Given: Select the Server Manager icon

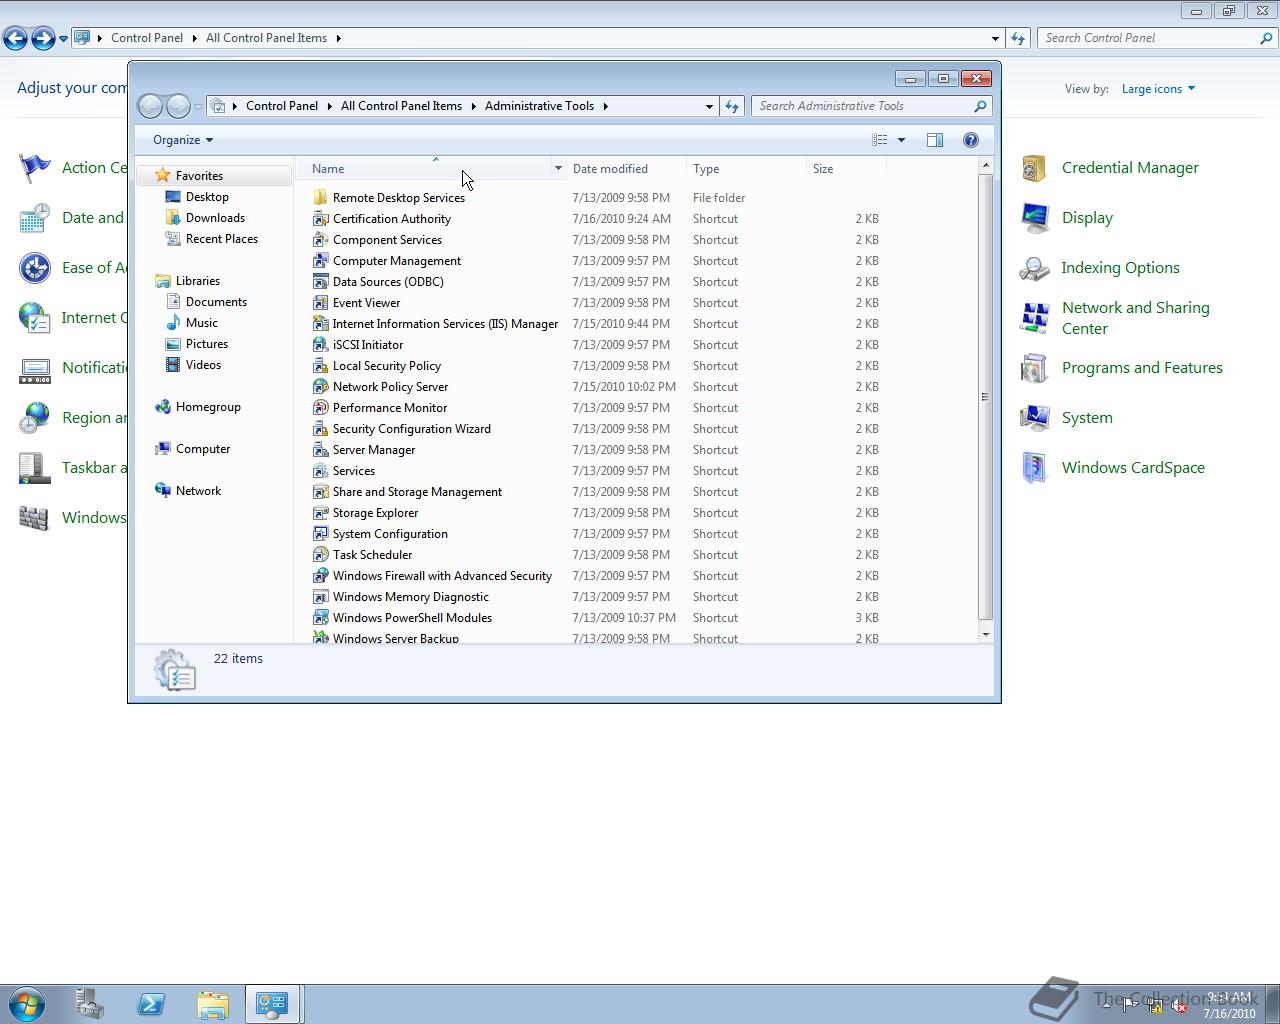Looking at the screenshot, I should pyautogui.click(x=320, y=450).
